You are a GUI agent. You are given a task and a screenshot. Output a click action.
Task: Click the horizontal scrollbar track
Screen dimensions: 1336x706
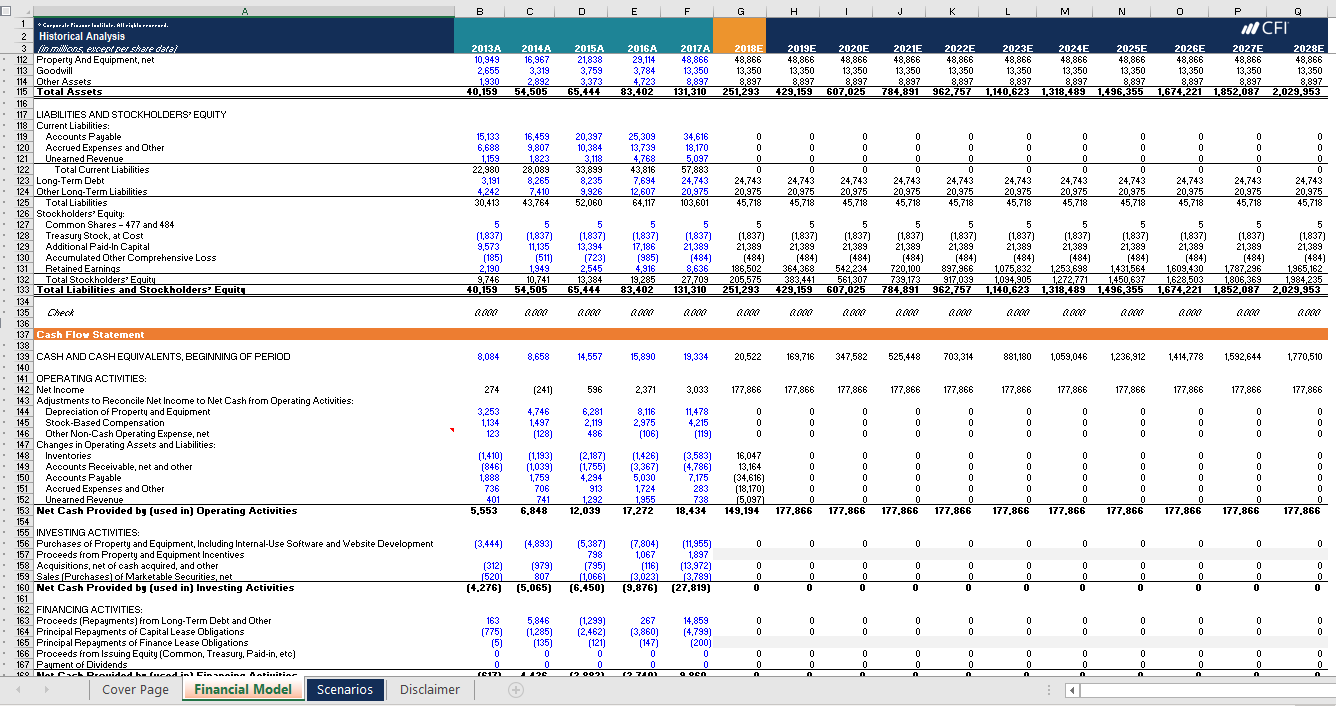click(1200, 690)
